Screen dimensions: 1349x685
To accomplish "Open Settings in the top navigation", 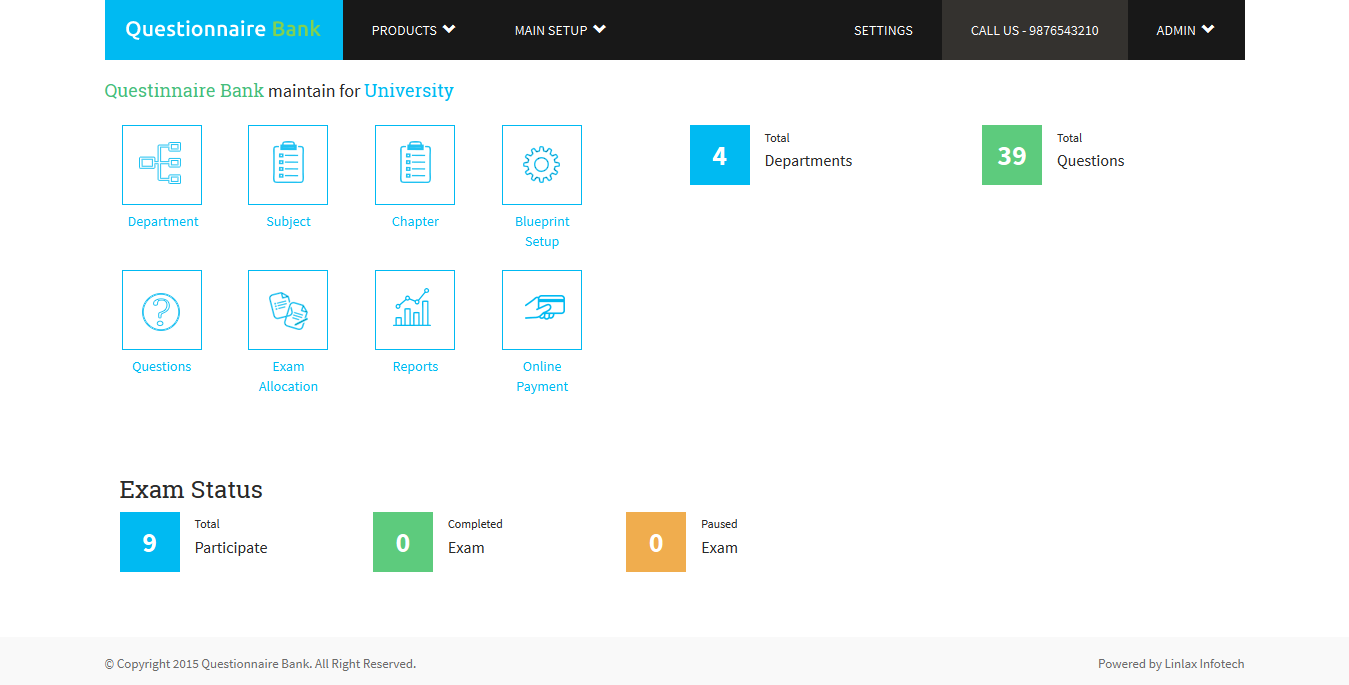I will (883, 30).
